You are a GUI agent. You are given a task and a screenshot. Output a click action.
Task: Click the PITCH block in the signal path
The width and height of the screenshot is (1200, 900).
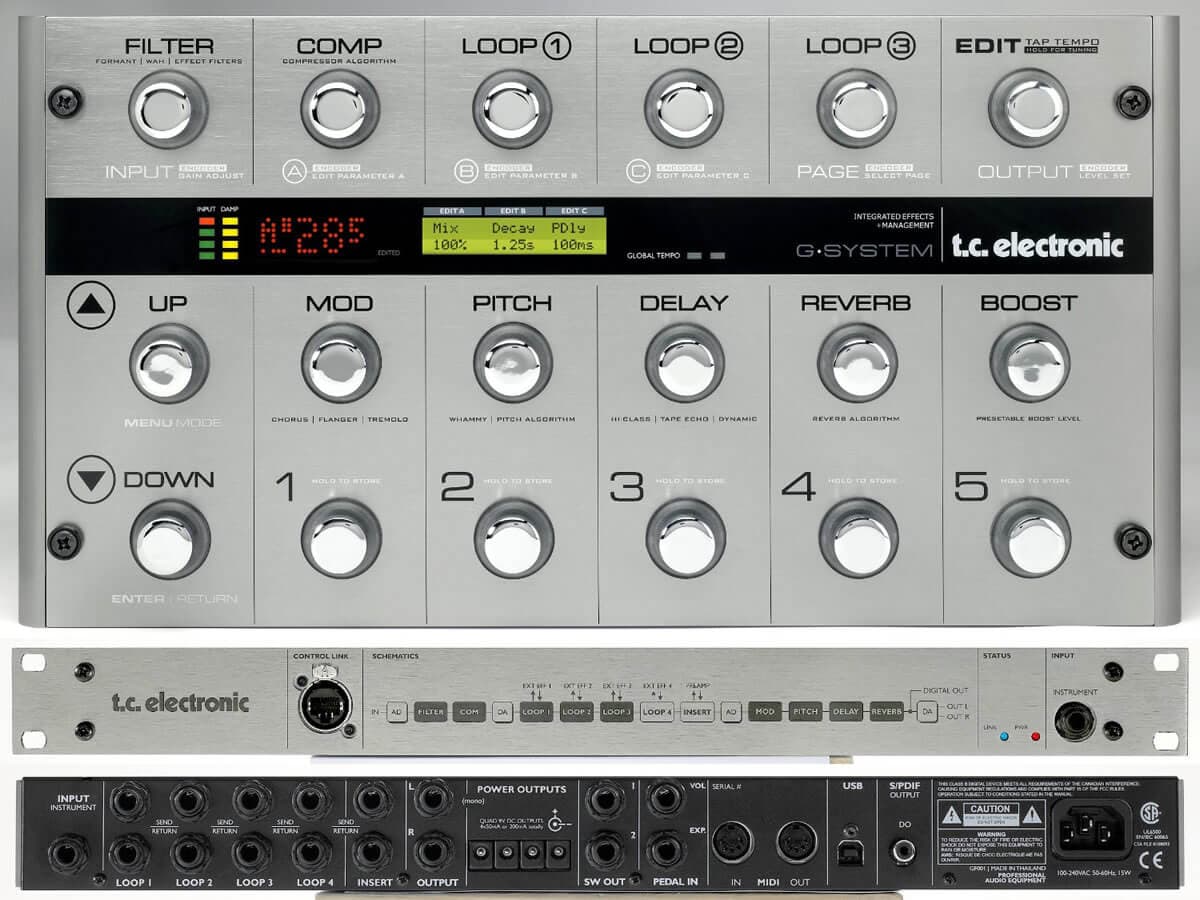point(805,711)
